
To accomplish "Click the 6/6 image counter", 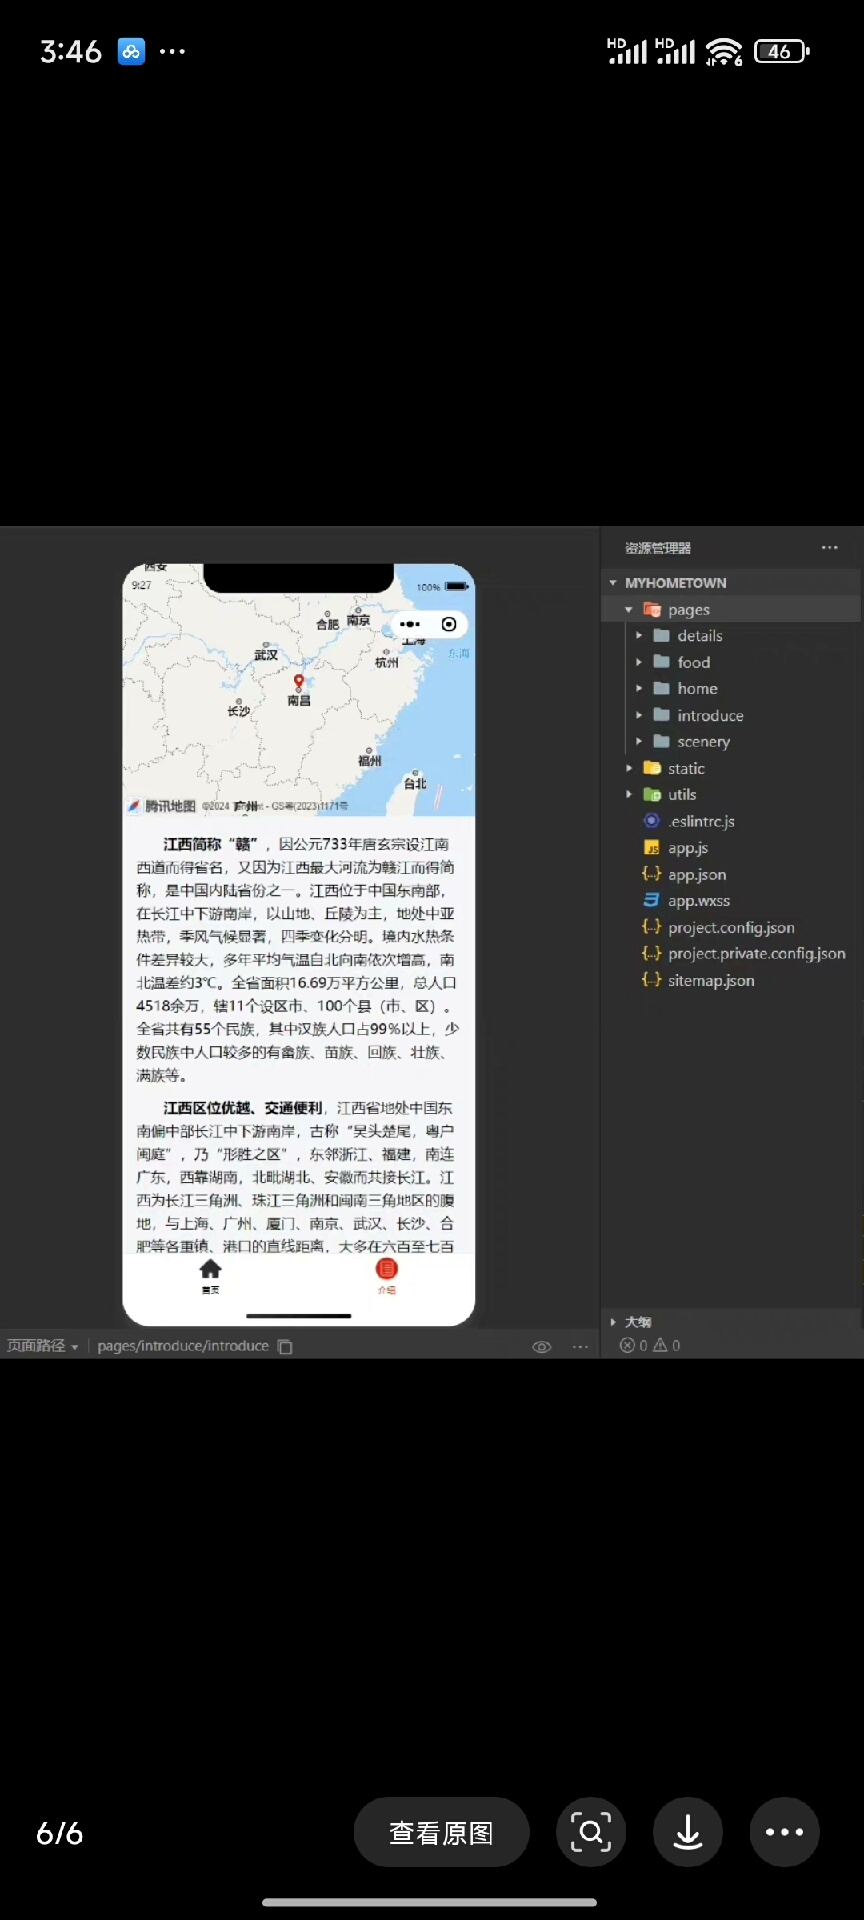I will click(60, 1832).
